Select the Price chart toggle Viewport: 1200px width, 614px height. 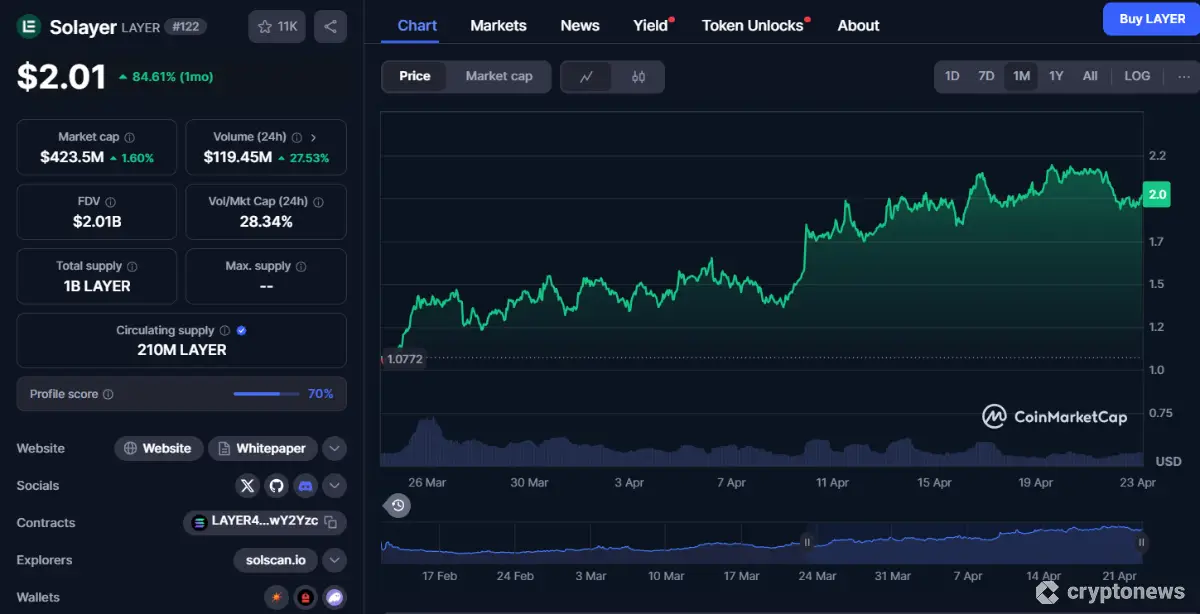[x=415, y=77]
